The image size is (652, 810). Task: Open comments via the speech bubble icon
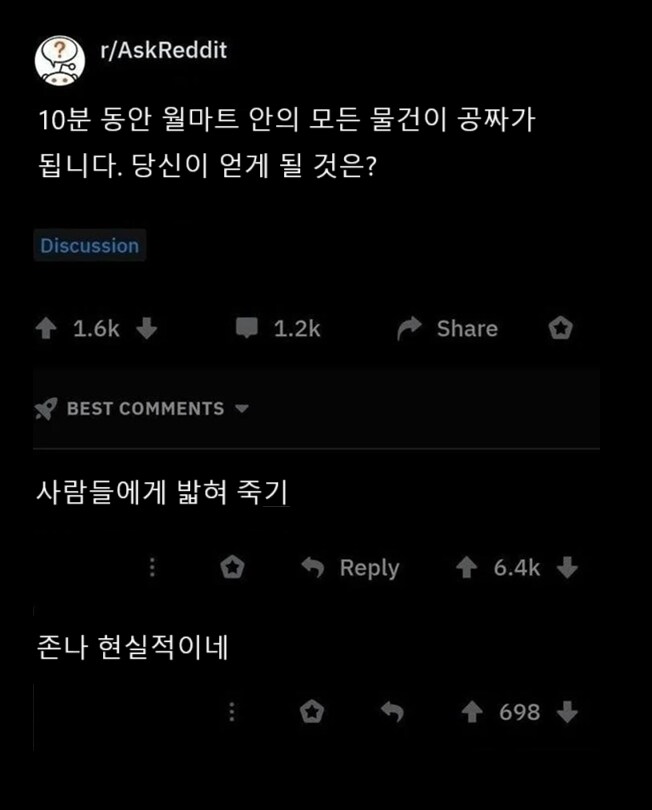click(247, 328)
